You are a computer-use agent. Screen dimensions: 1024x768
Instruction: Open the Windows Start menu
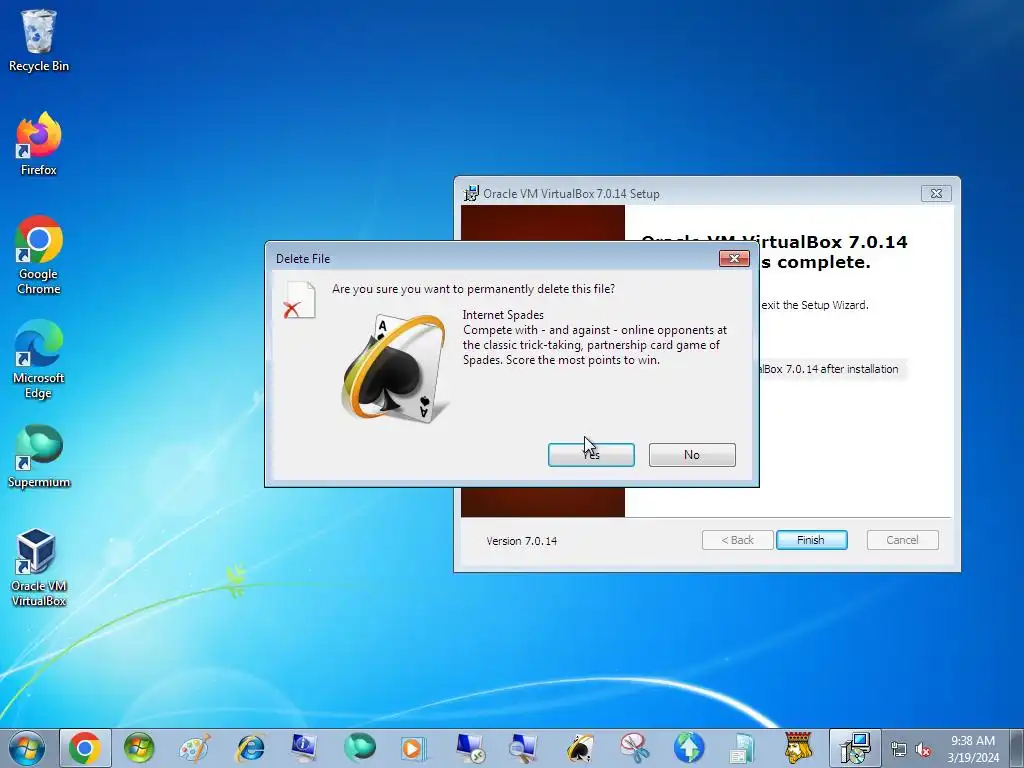tap(27, 748)
